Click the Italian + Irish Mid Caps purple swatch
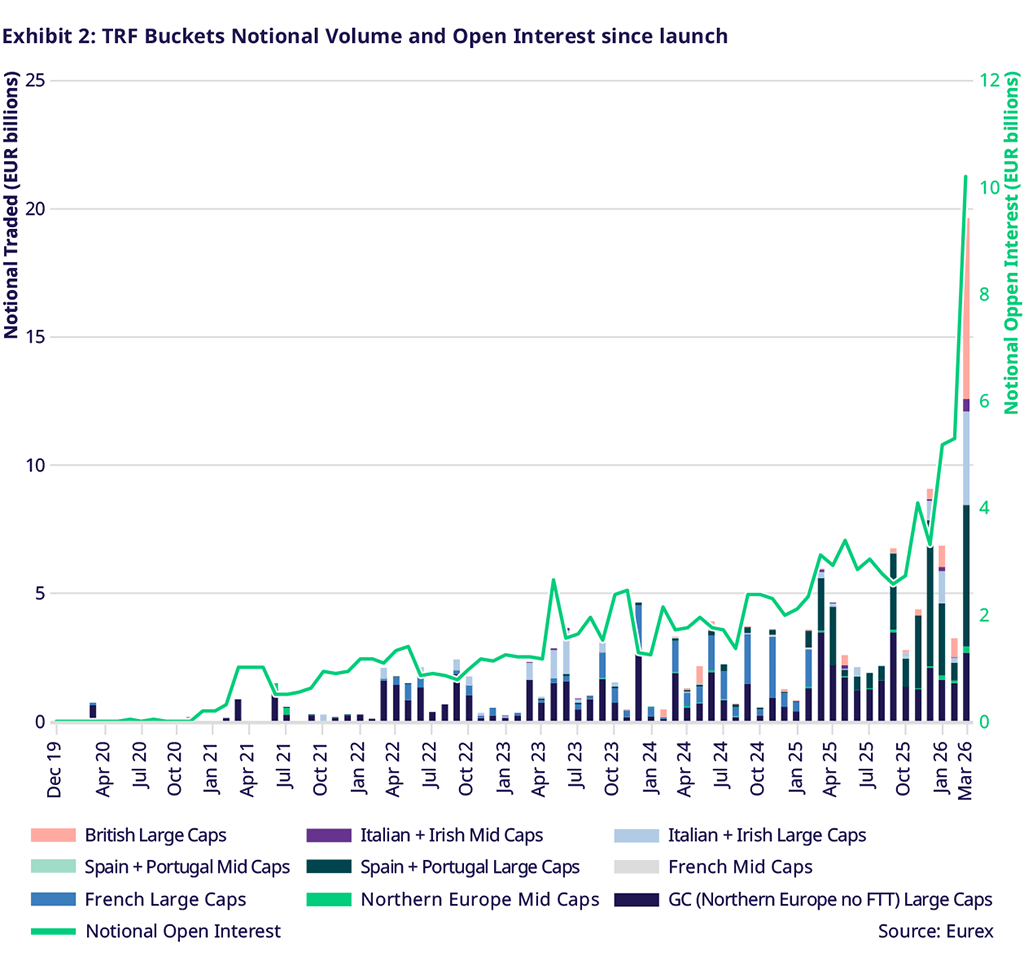Image resolution: width=1024 pixels, height=974 pixels. point(328,835)
